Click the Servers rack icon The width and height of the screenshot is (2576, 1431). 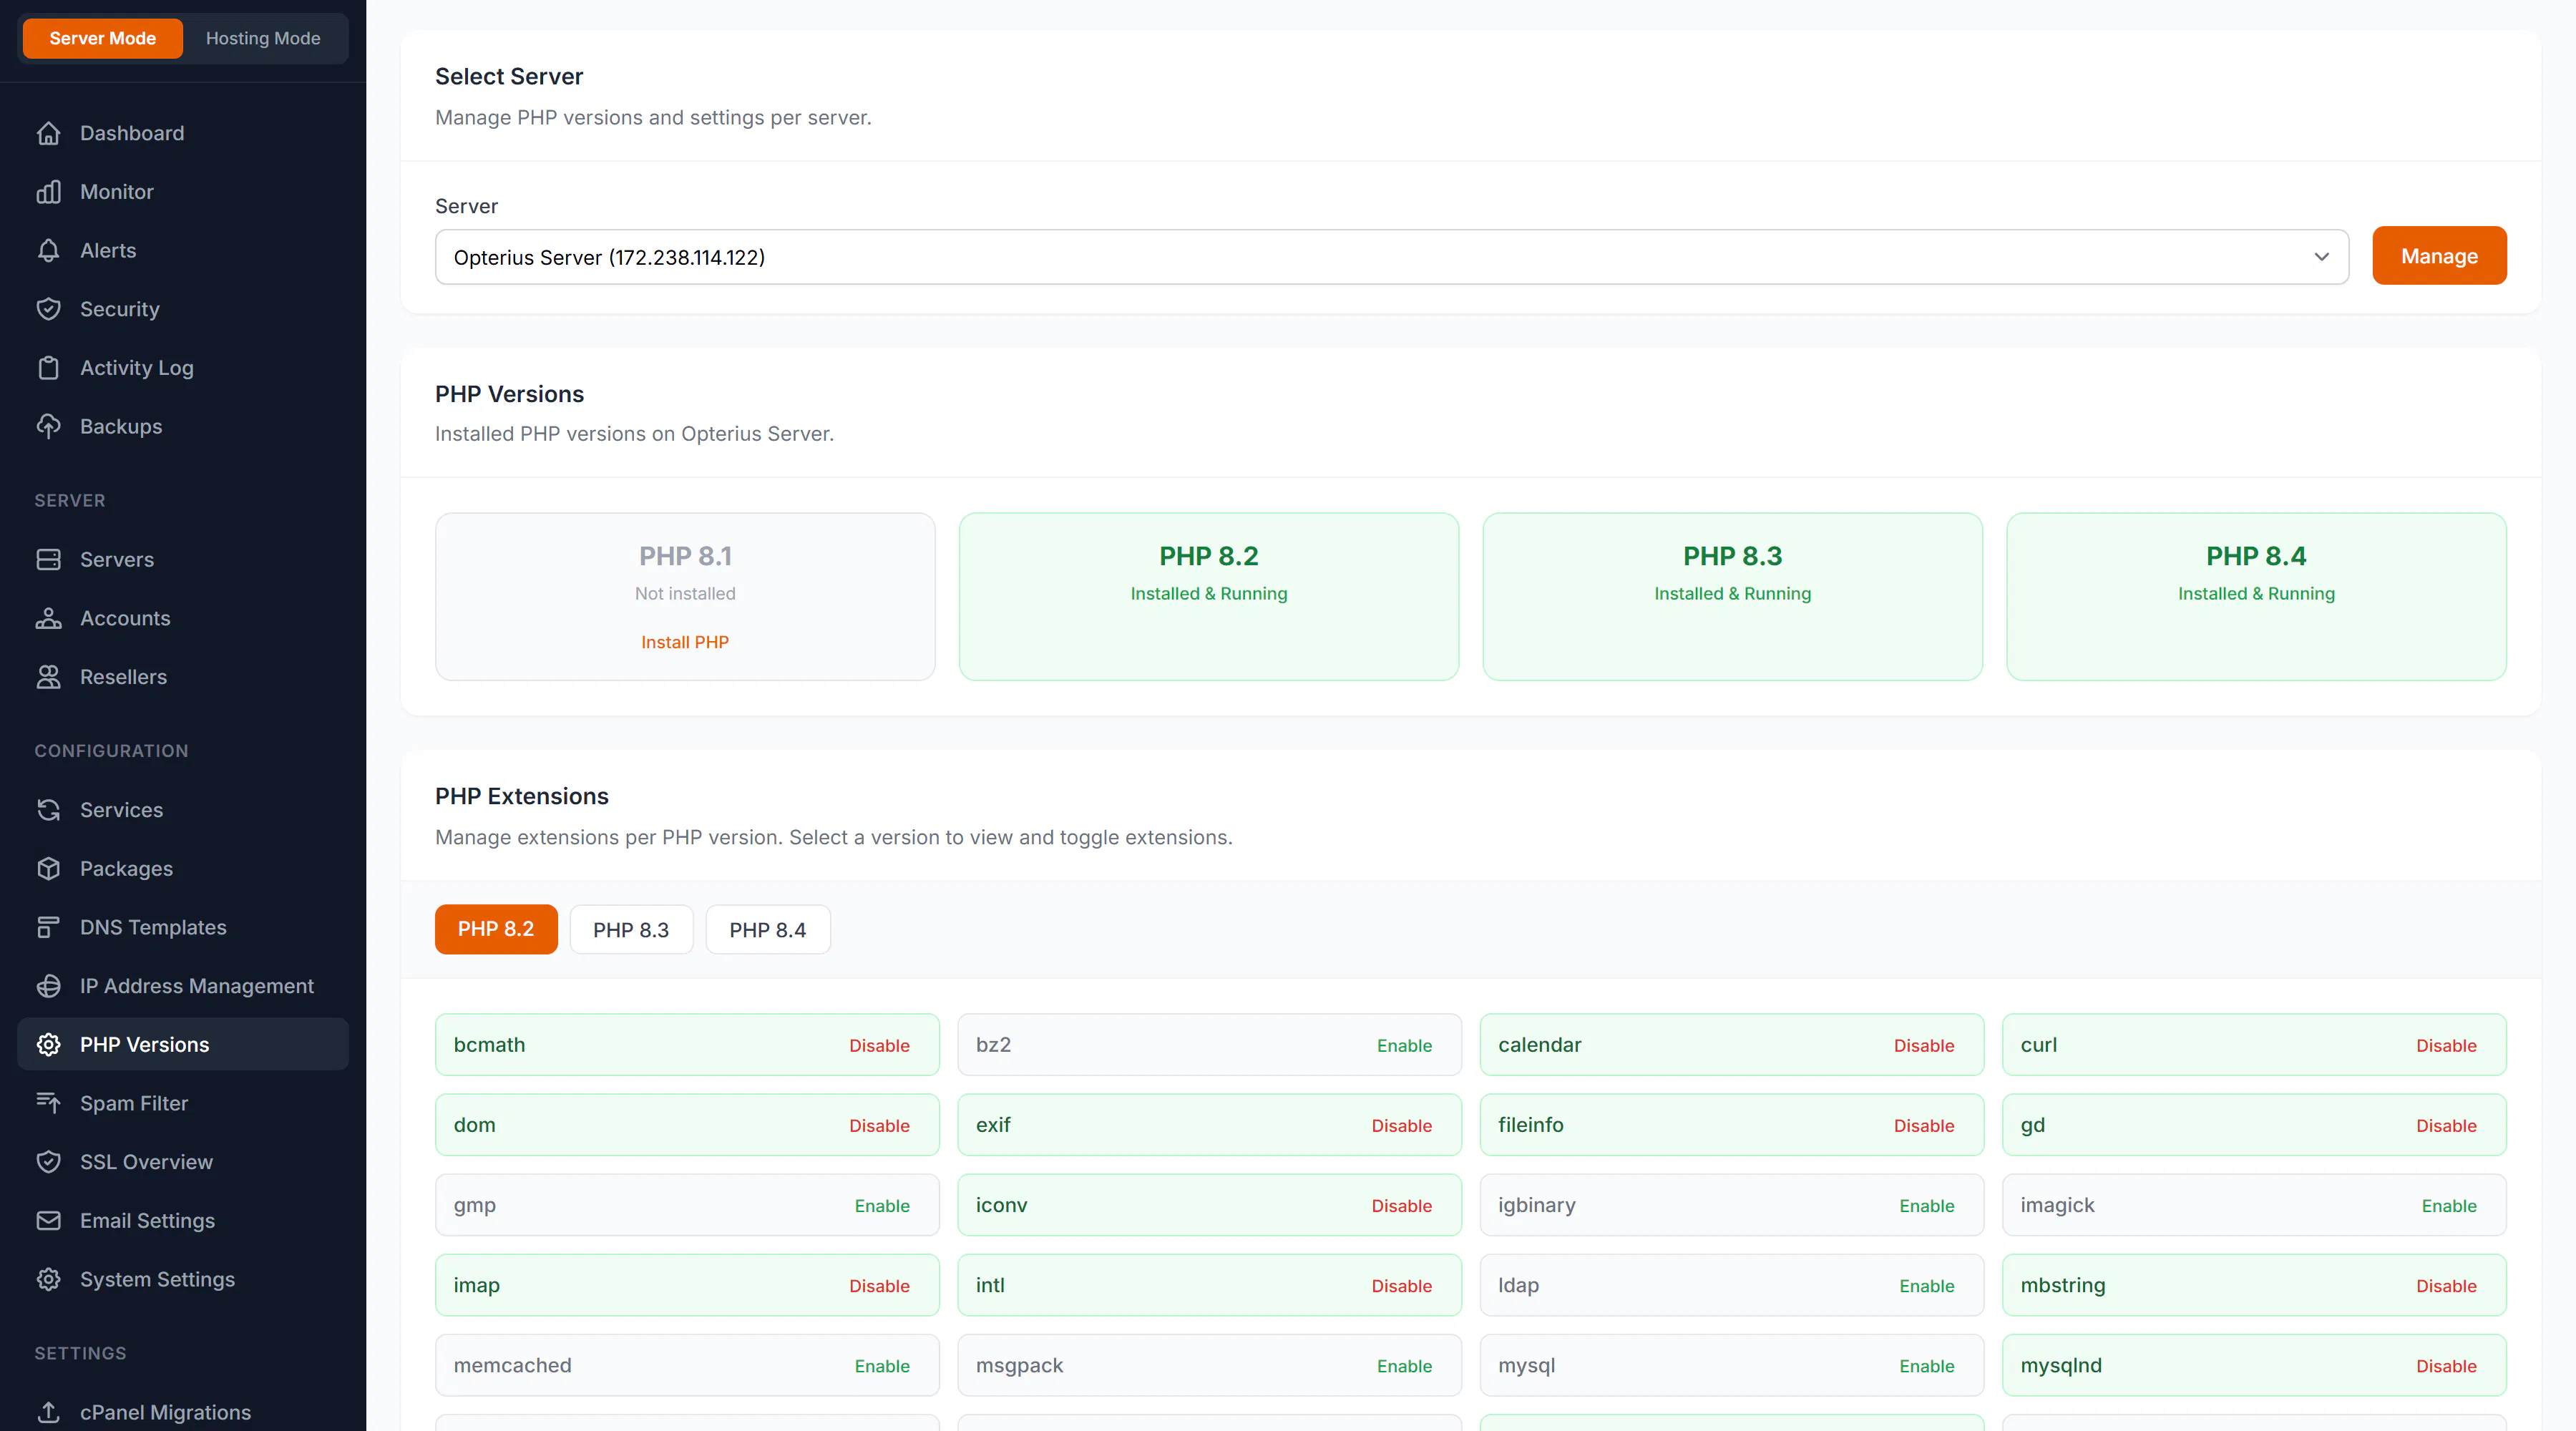pyautogui.click(x=48, y=559)
